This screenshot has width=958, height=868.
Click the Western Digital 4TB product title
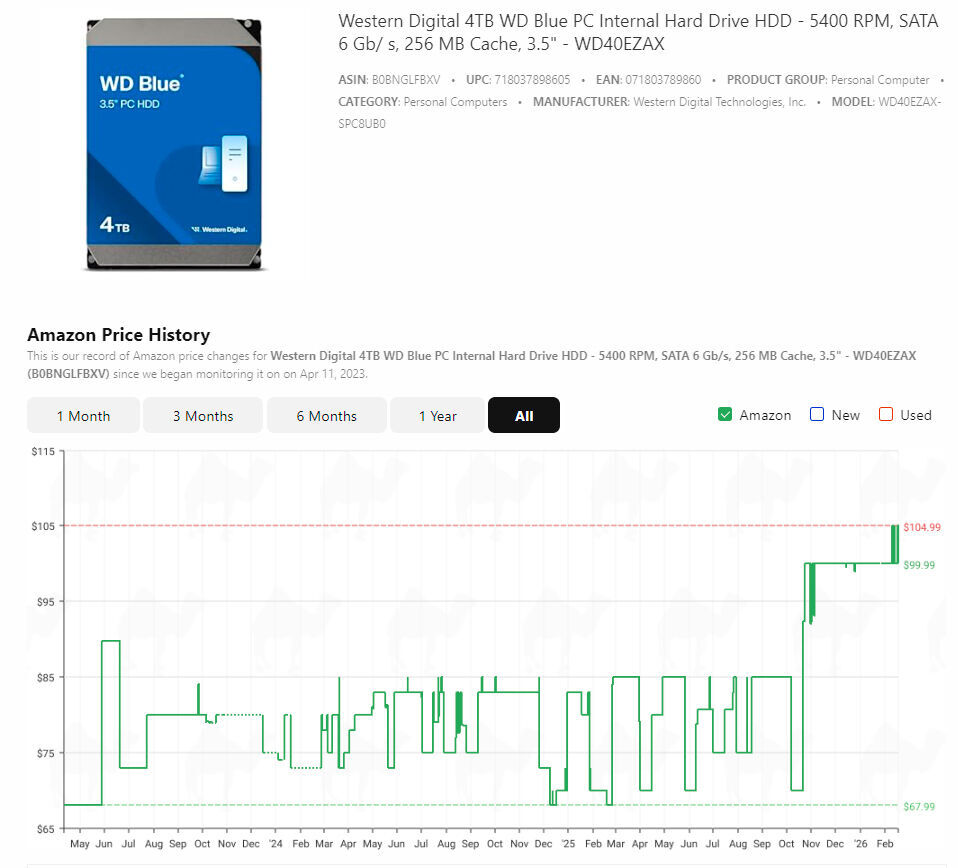[638, 32]
